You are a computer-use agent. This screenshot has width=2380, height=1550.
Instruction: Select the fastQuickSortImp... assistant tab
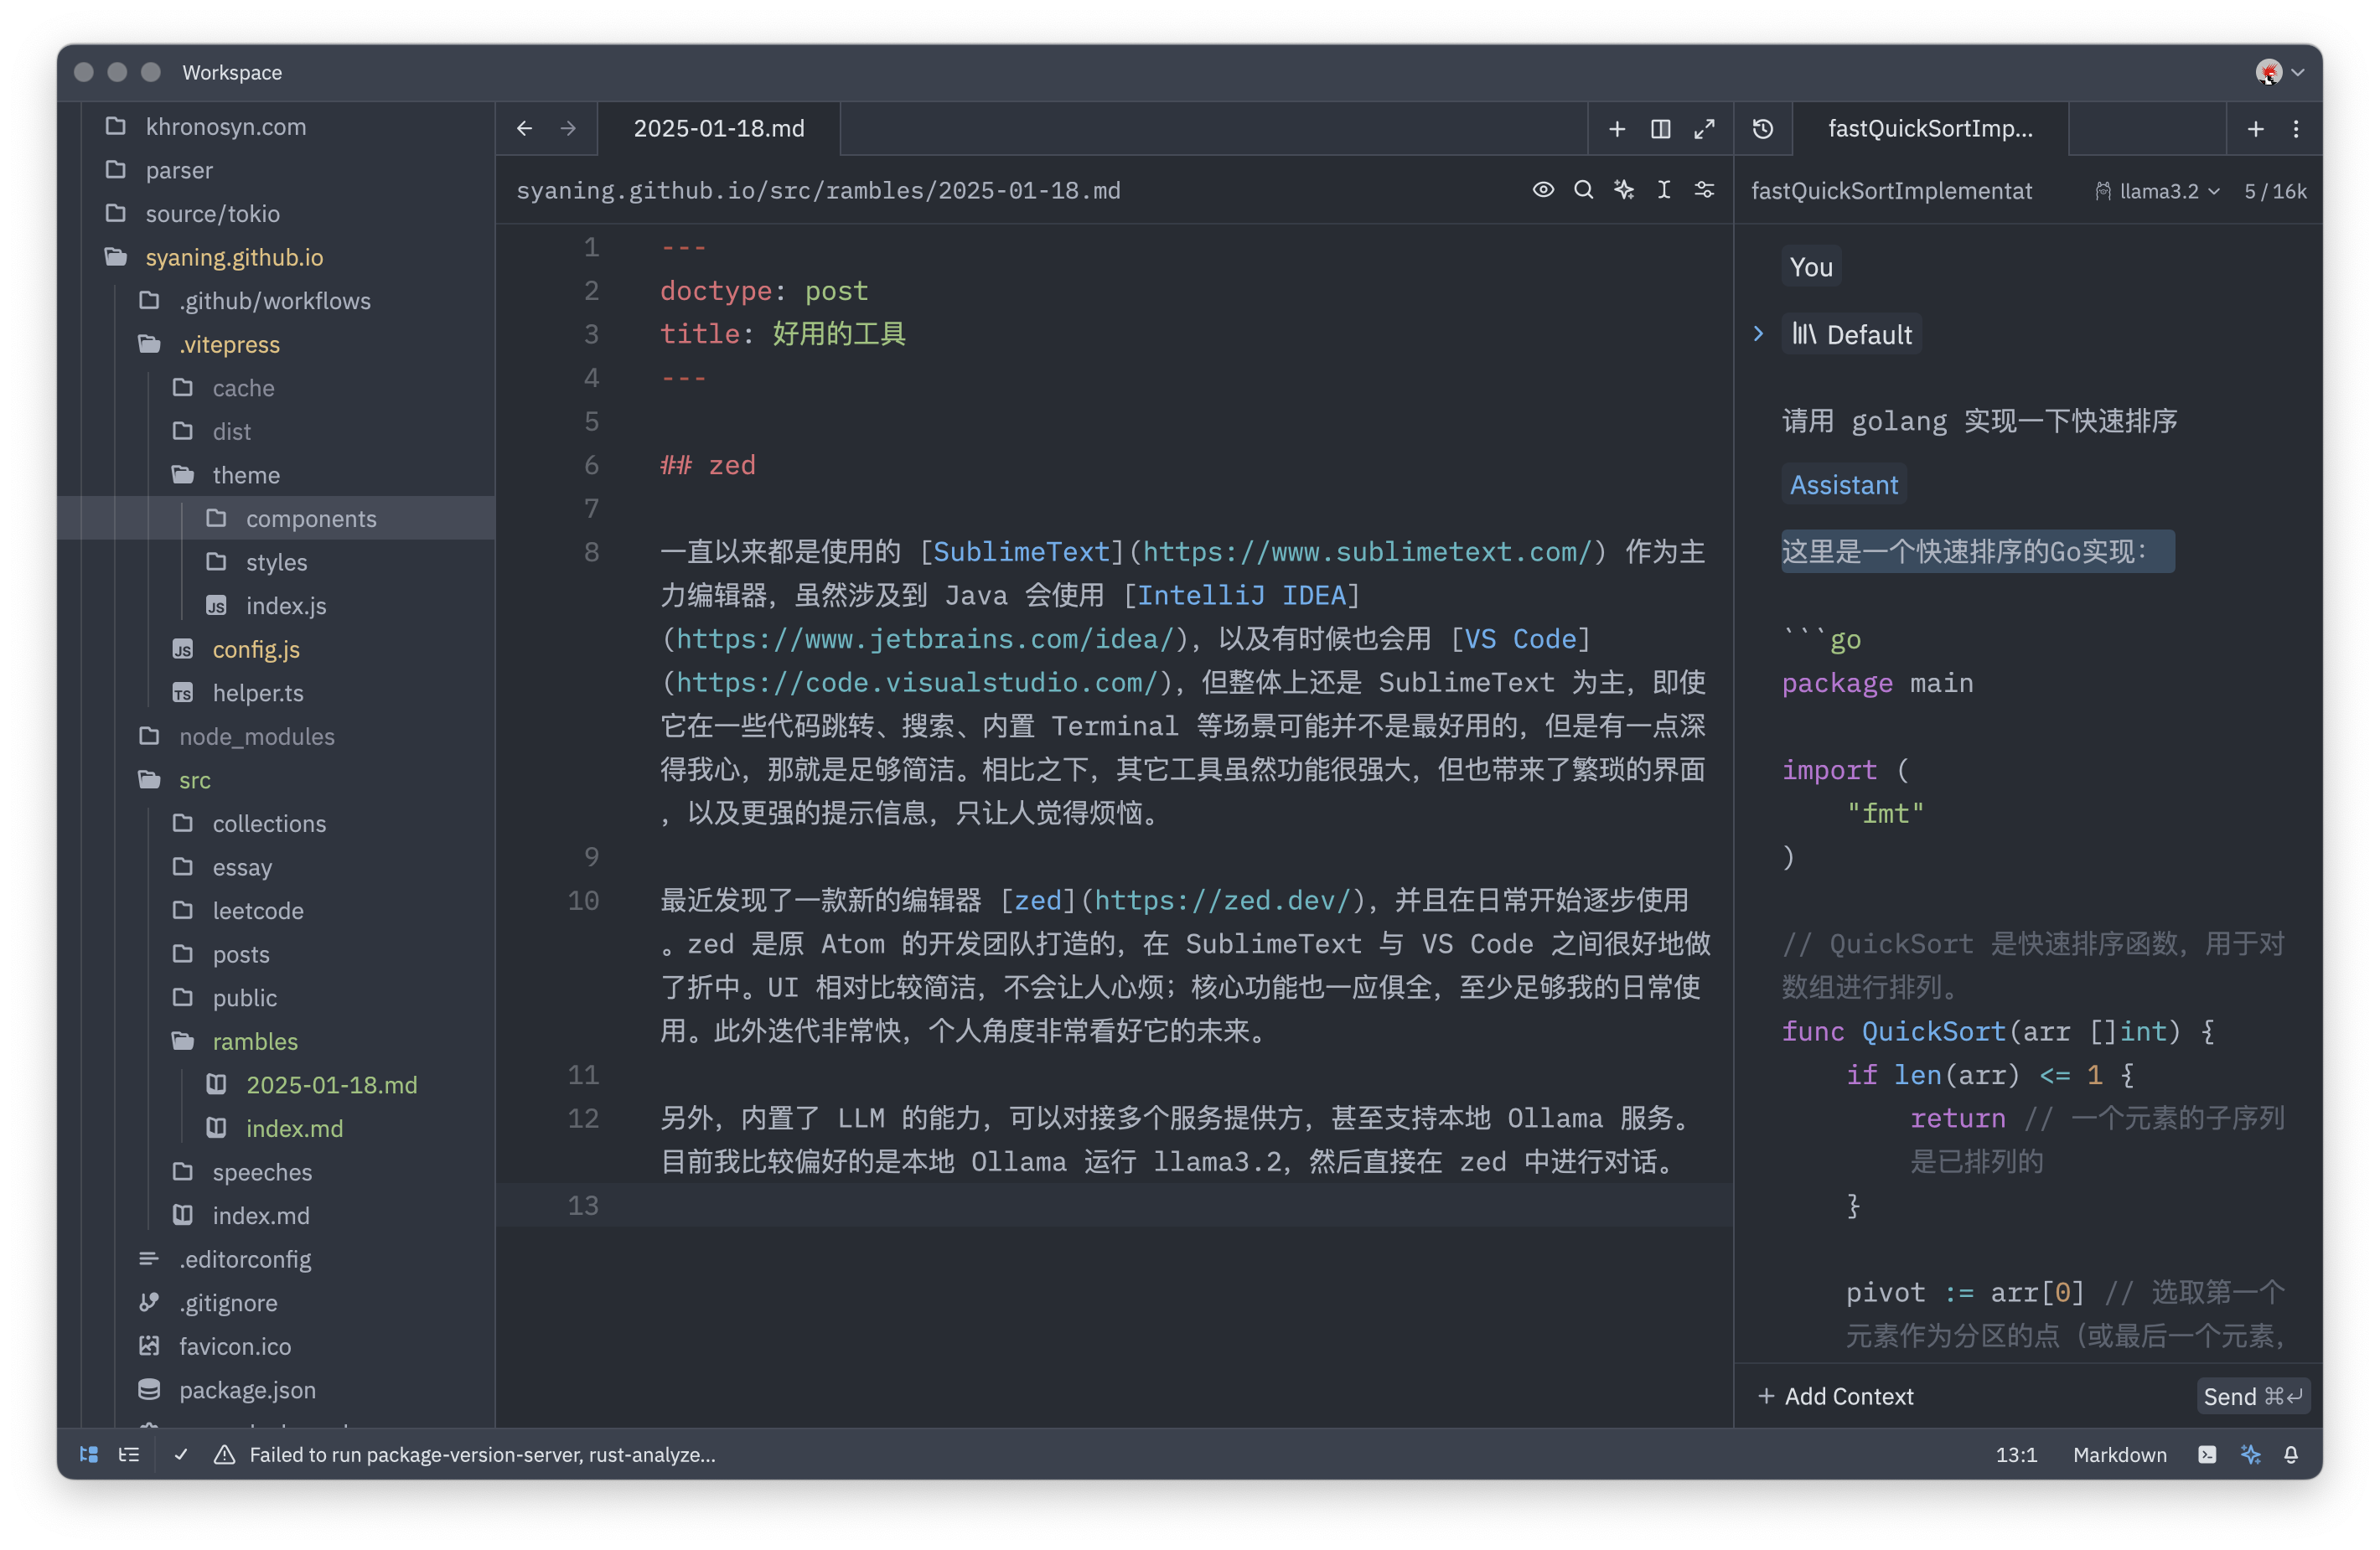coord(1929,129)
